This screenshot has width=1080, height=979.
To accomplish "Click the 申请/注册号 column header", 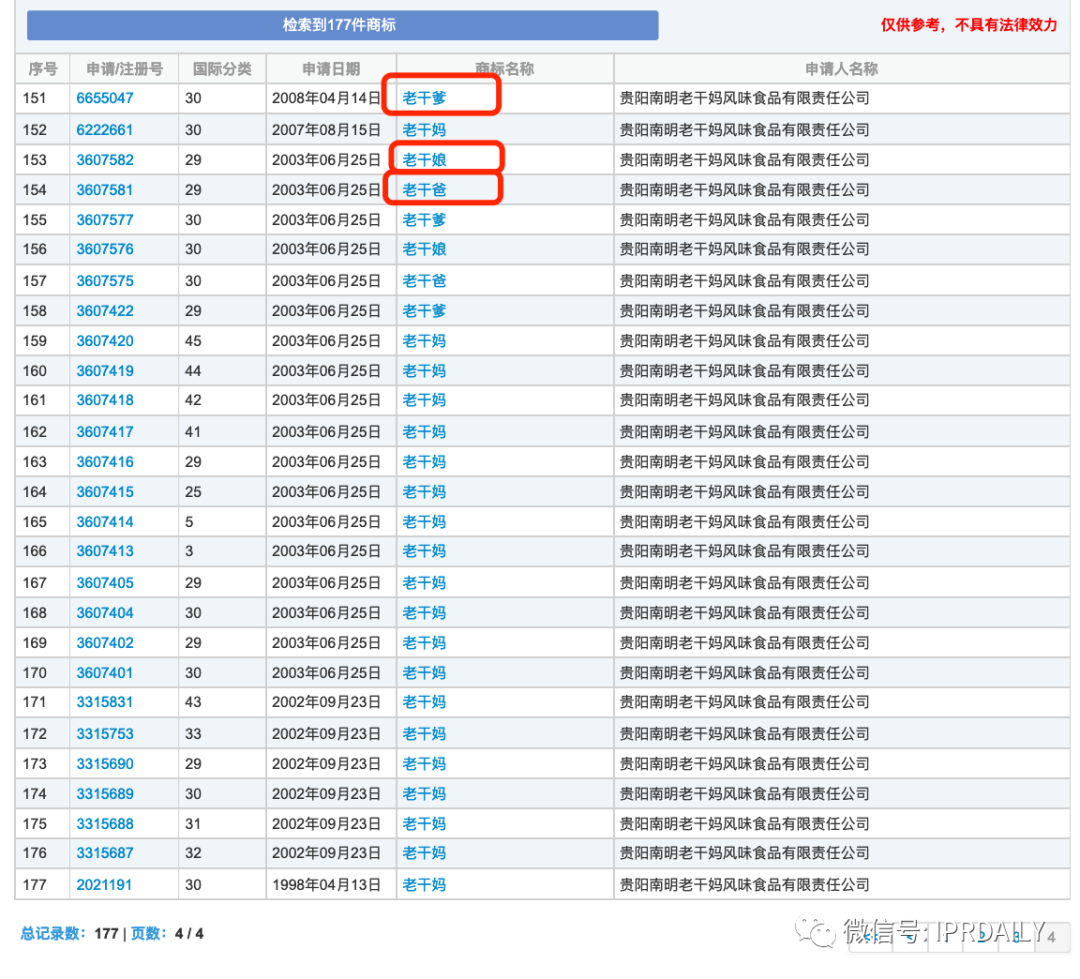I will pos(124,69).
